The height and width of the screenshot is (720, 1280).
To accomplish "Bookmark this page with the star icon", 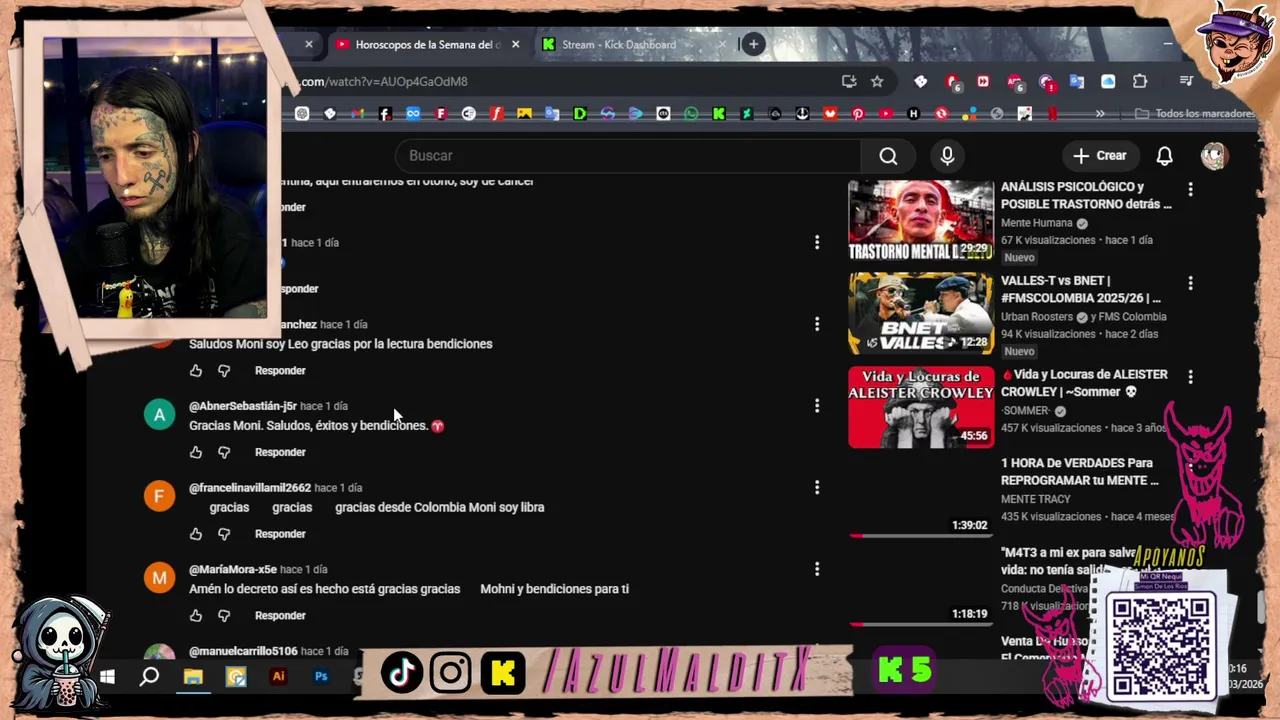I will point(877,81).
